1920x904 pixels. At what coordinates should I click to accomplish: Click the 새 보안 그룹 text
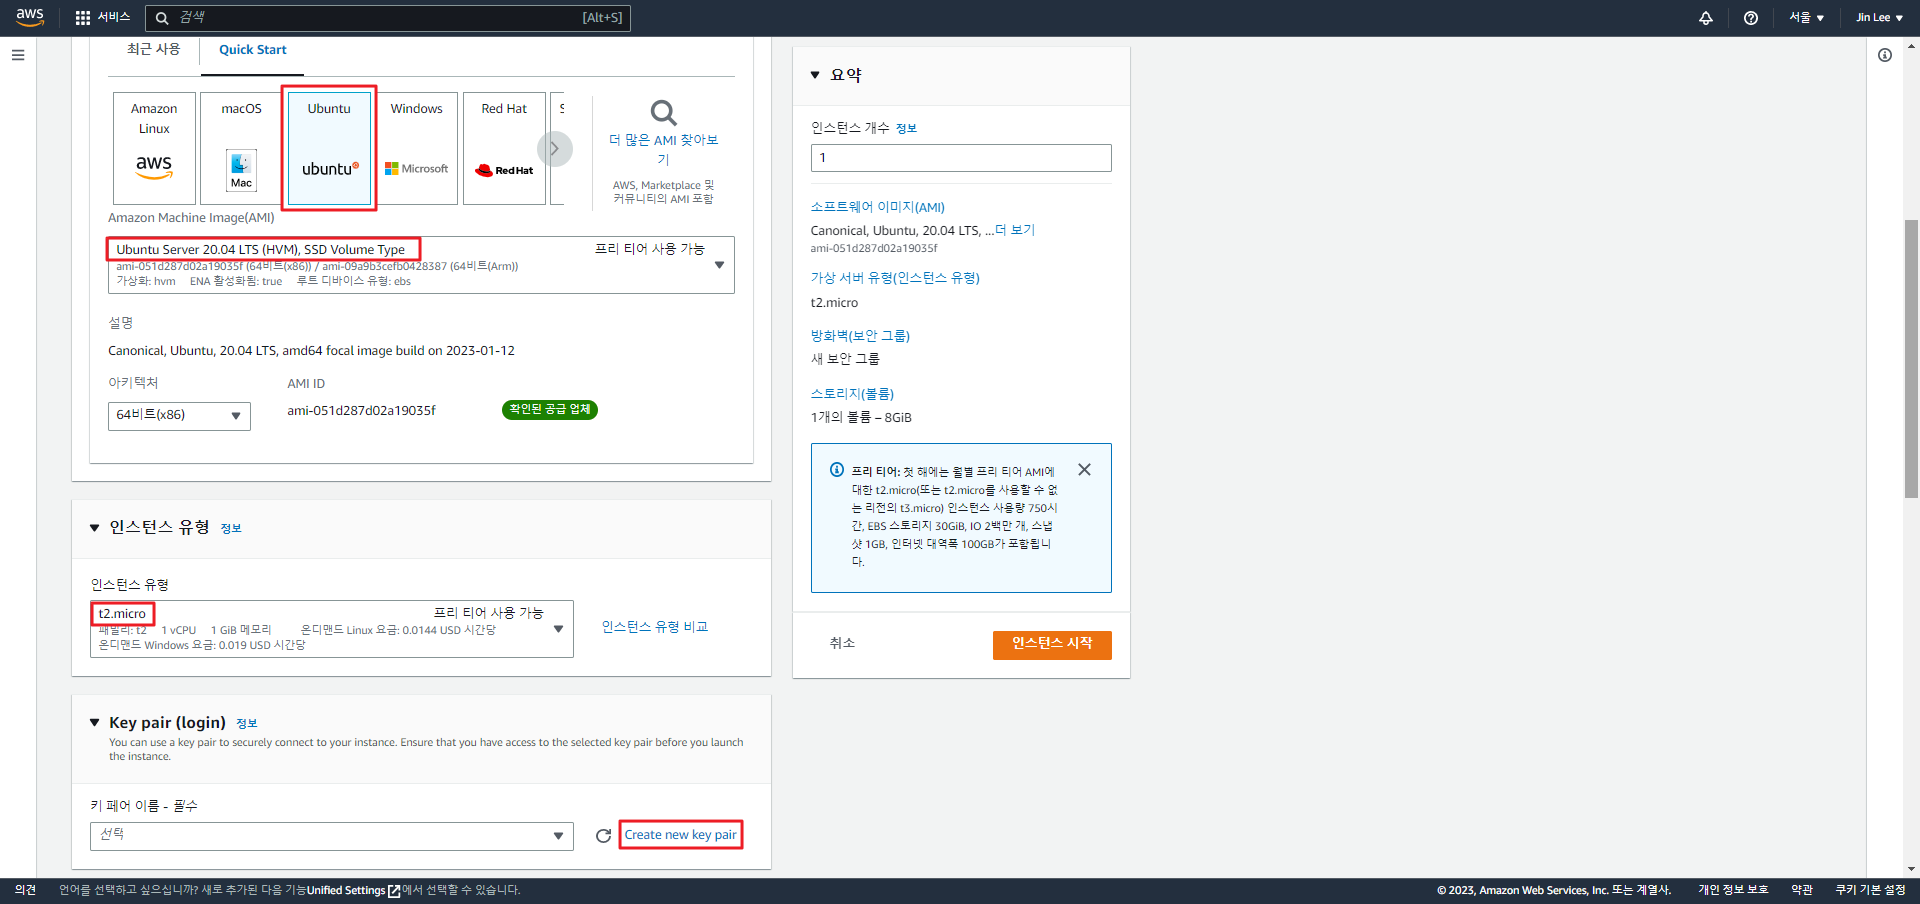click(845, 359)
